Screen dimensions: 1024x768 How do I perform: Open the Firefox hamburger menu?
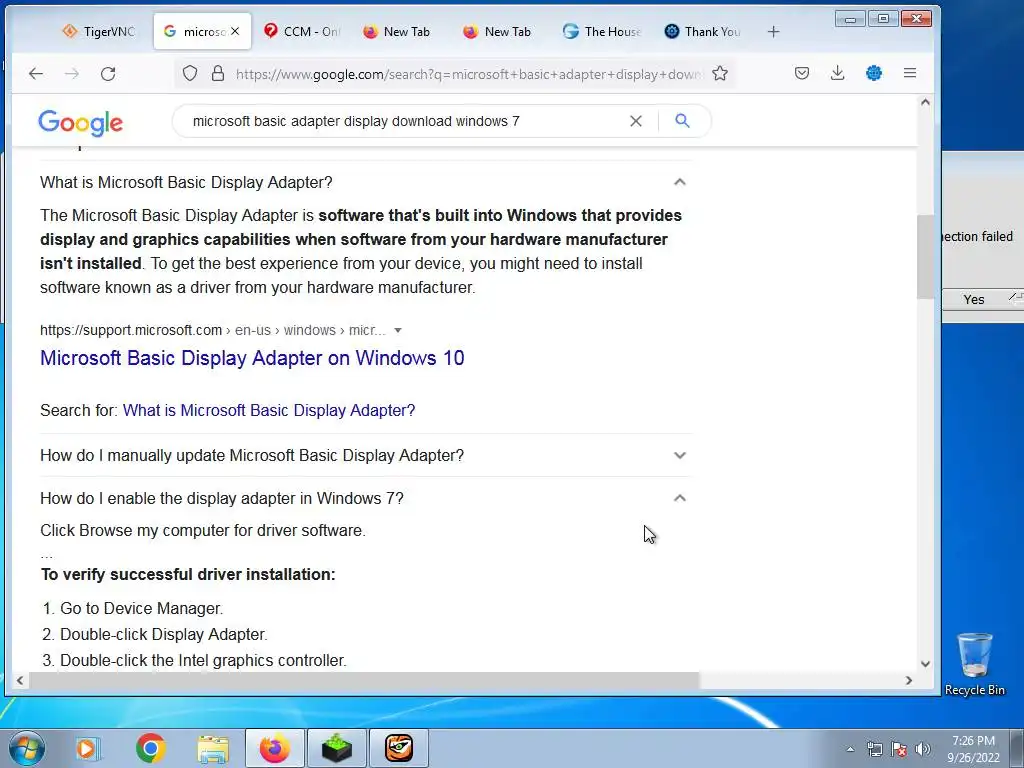[x=910, y=73]
